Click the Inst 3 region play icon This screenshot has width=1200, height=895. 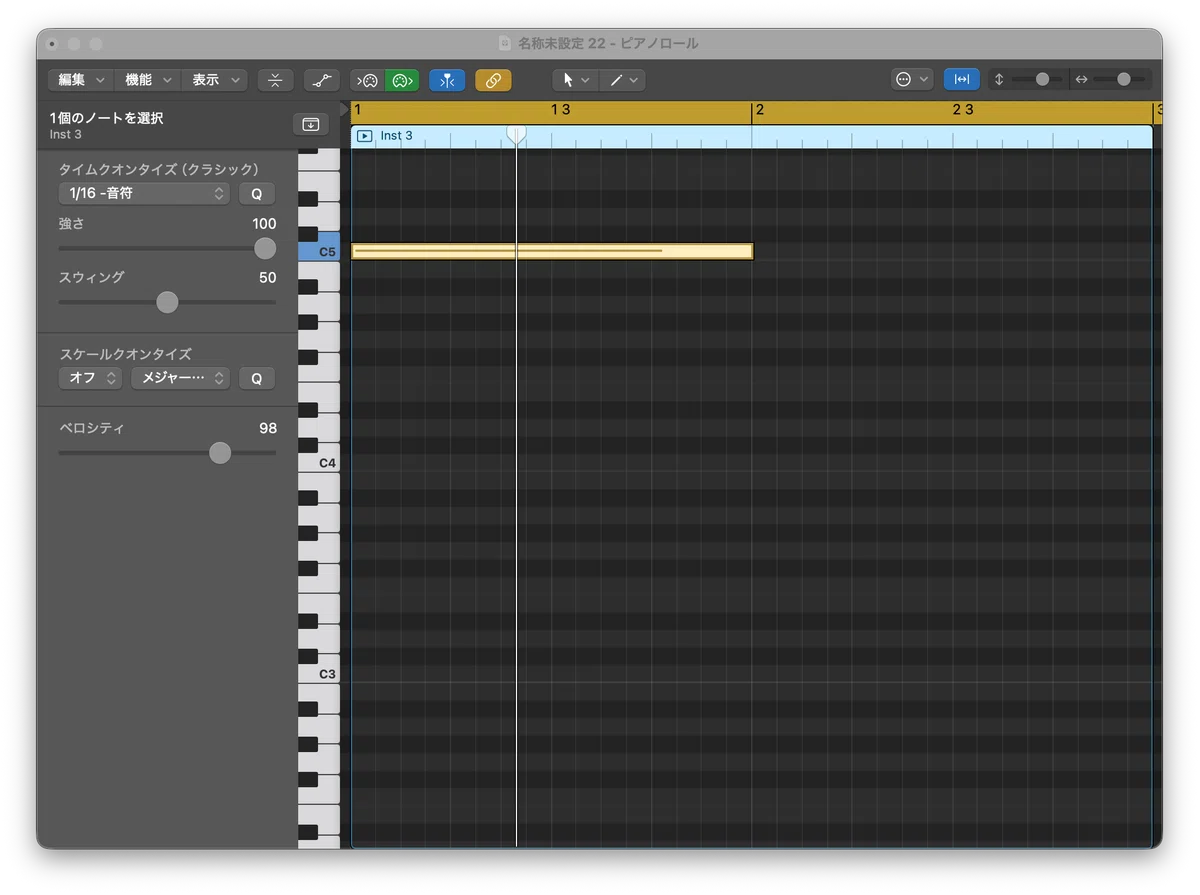tap(365, 136)
